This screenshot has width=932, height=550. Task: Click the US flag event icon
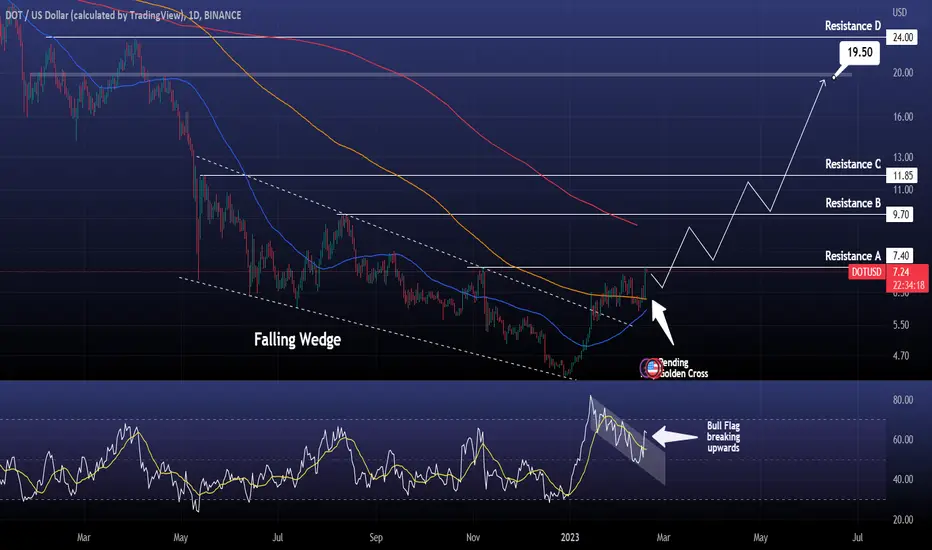(652, 369)
